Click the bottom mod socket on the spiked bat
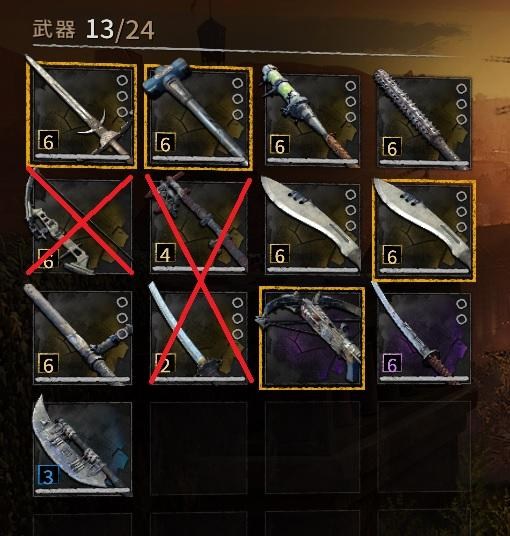This screenshot has width=510, height=536. click(x=461, y=119)
